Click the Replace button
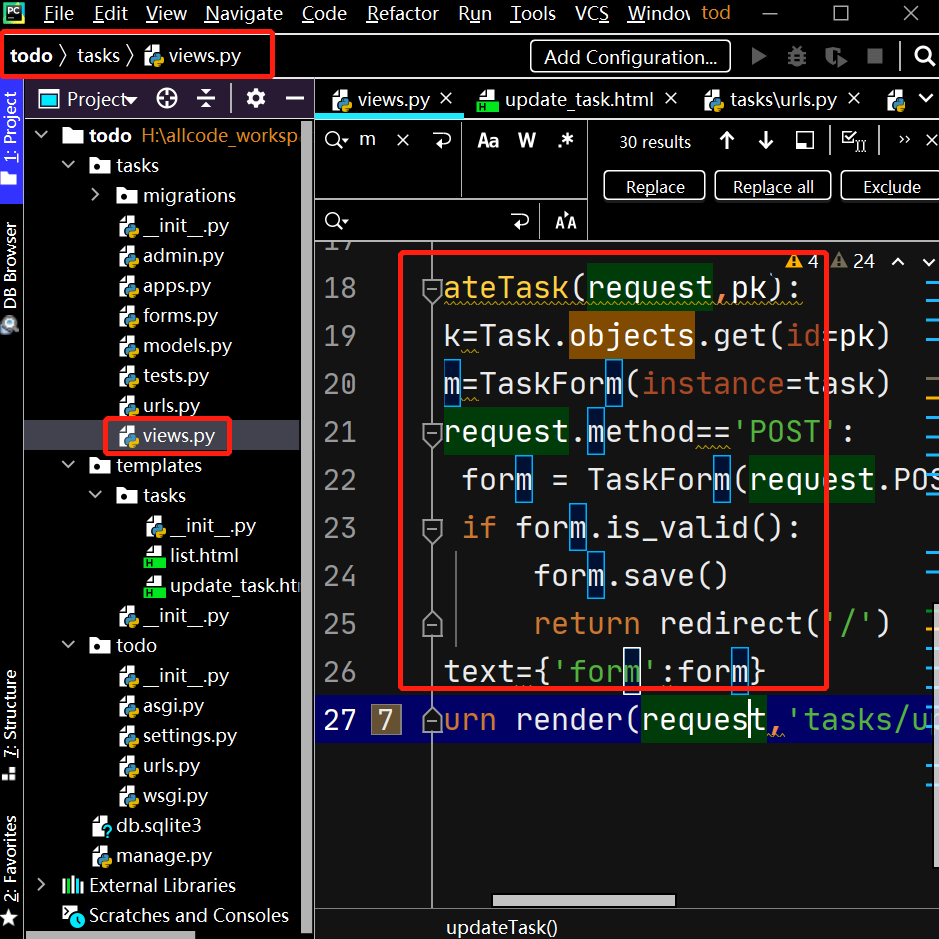 click(655, 186)
